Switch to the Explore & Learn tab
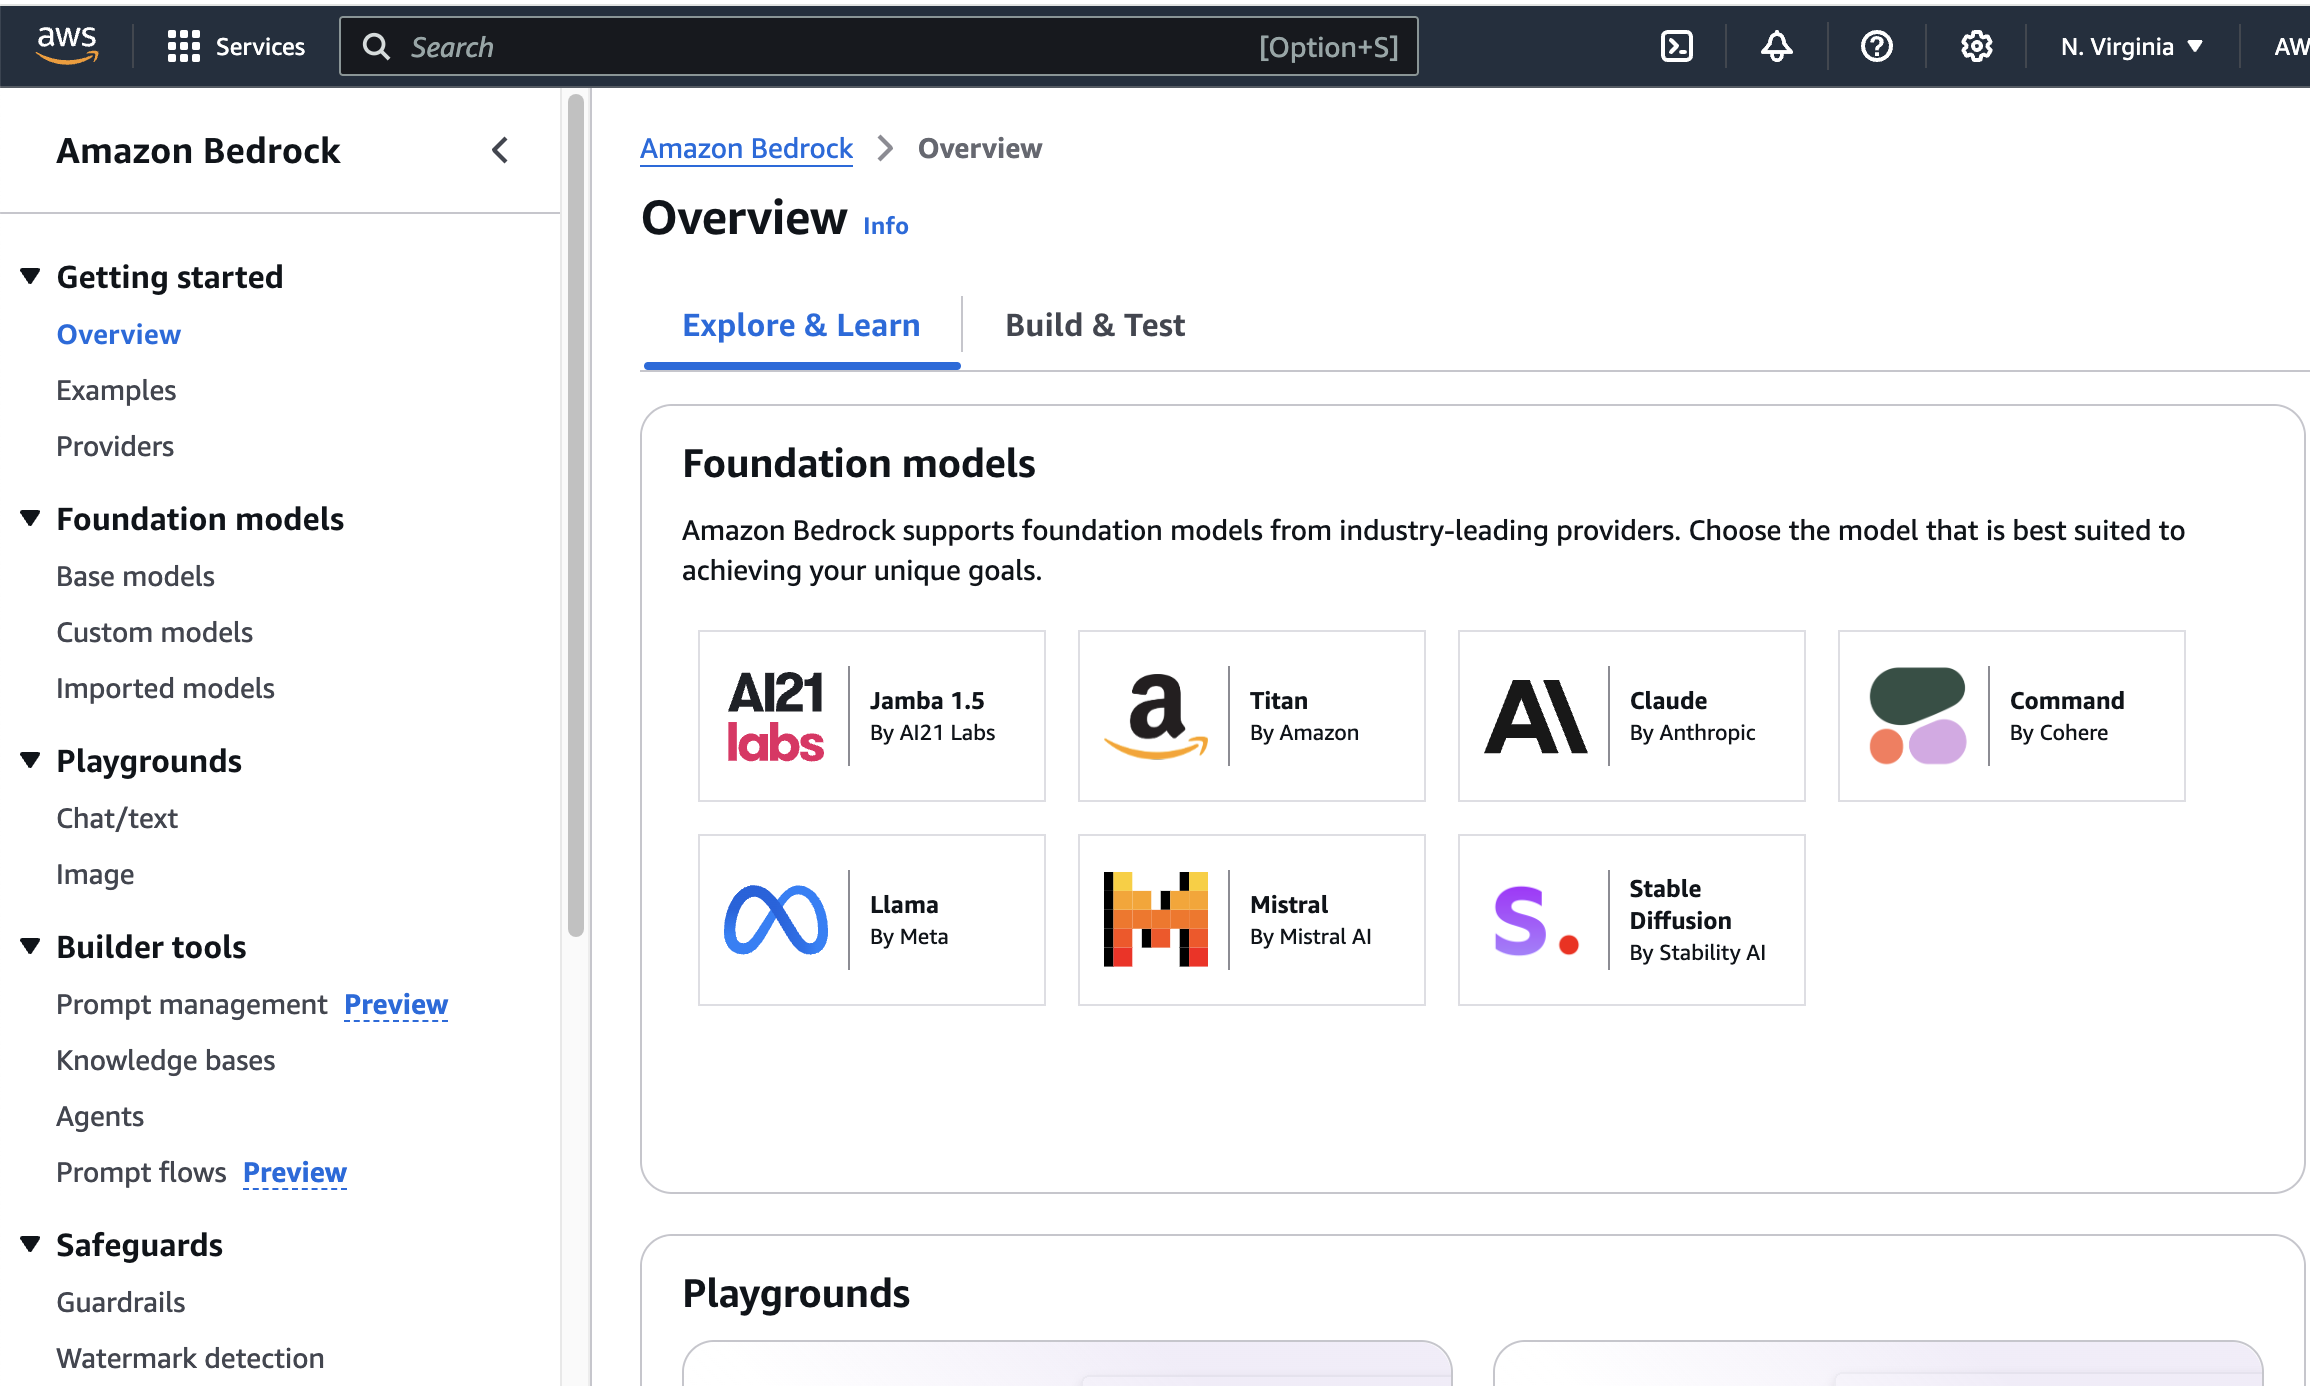This screenshot has width=2310, height=1386. coord(801,325)
